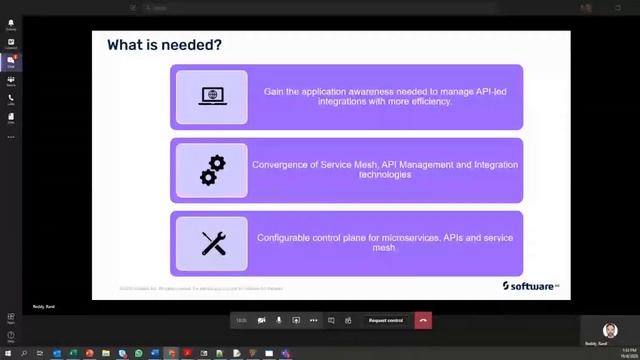640x360 pixels.
Task: Open Task View in the taskbar
Action: pyautogui.click(x=40, y=353)
